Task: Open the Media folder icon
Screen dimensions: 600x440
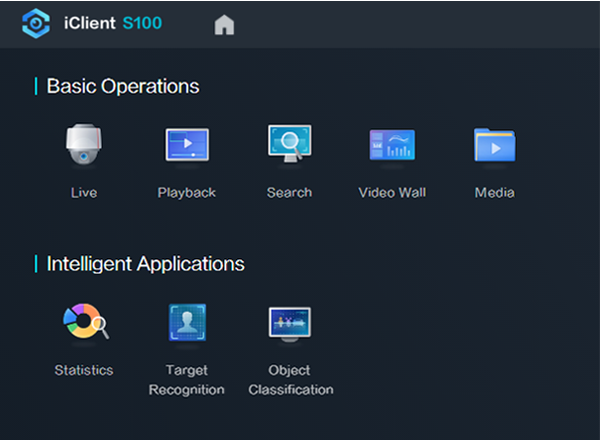Action: 494,146
